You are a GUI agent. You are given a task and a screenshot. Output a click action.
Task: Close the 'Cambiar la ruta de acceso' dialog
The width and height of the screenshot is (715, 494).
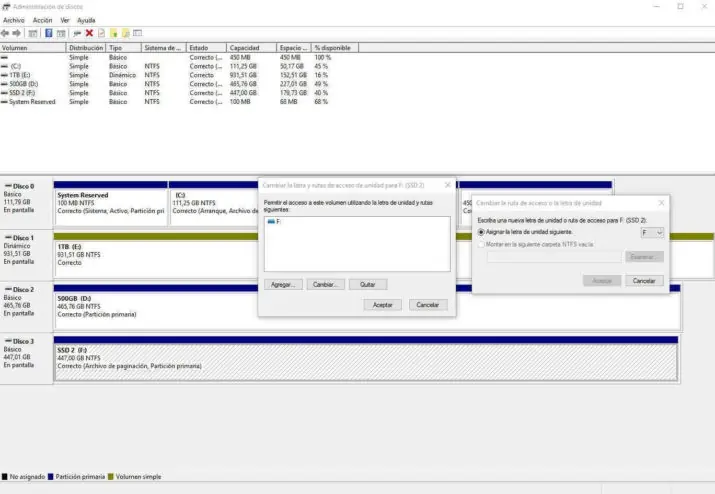[661, 203]
